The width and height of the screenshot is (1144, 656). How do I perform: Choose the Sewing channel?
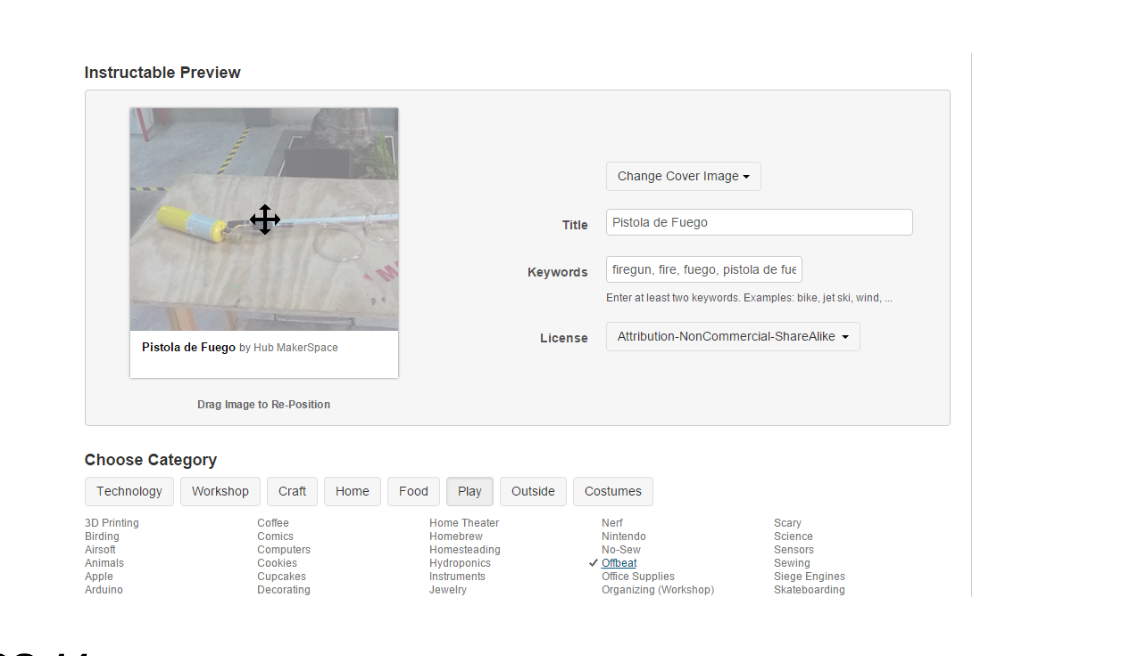(792, 563)
